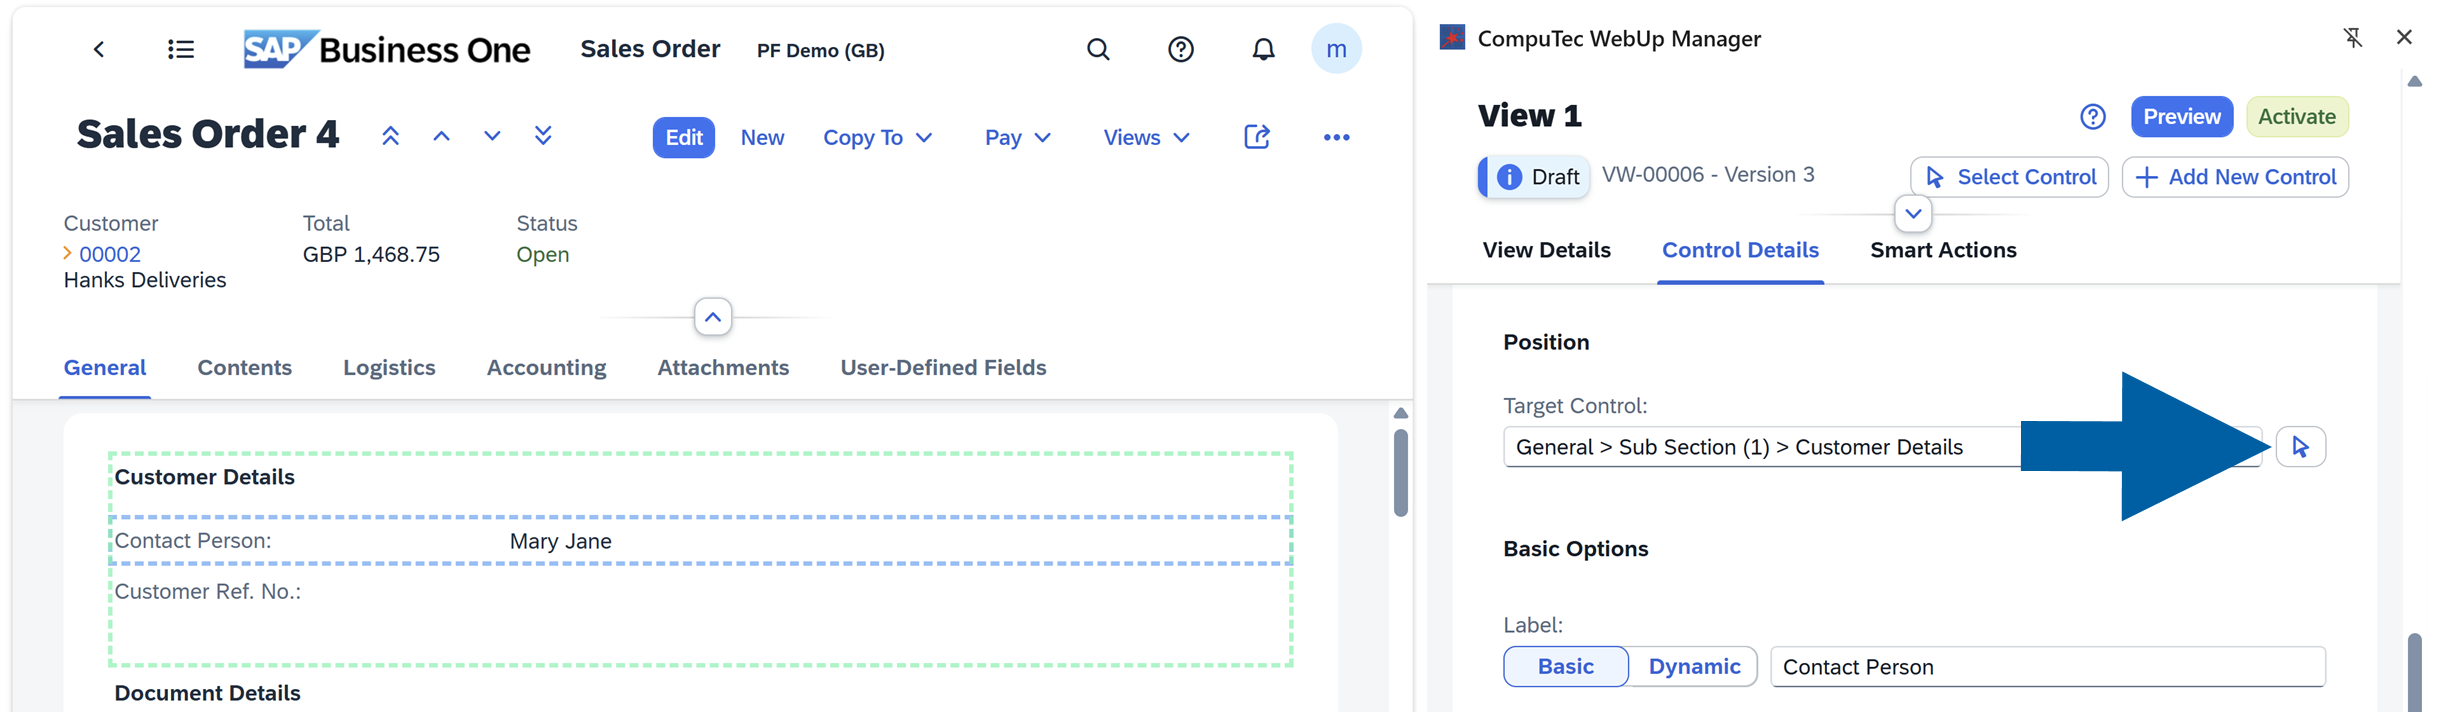Click the Edit button

point(683,137)
